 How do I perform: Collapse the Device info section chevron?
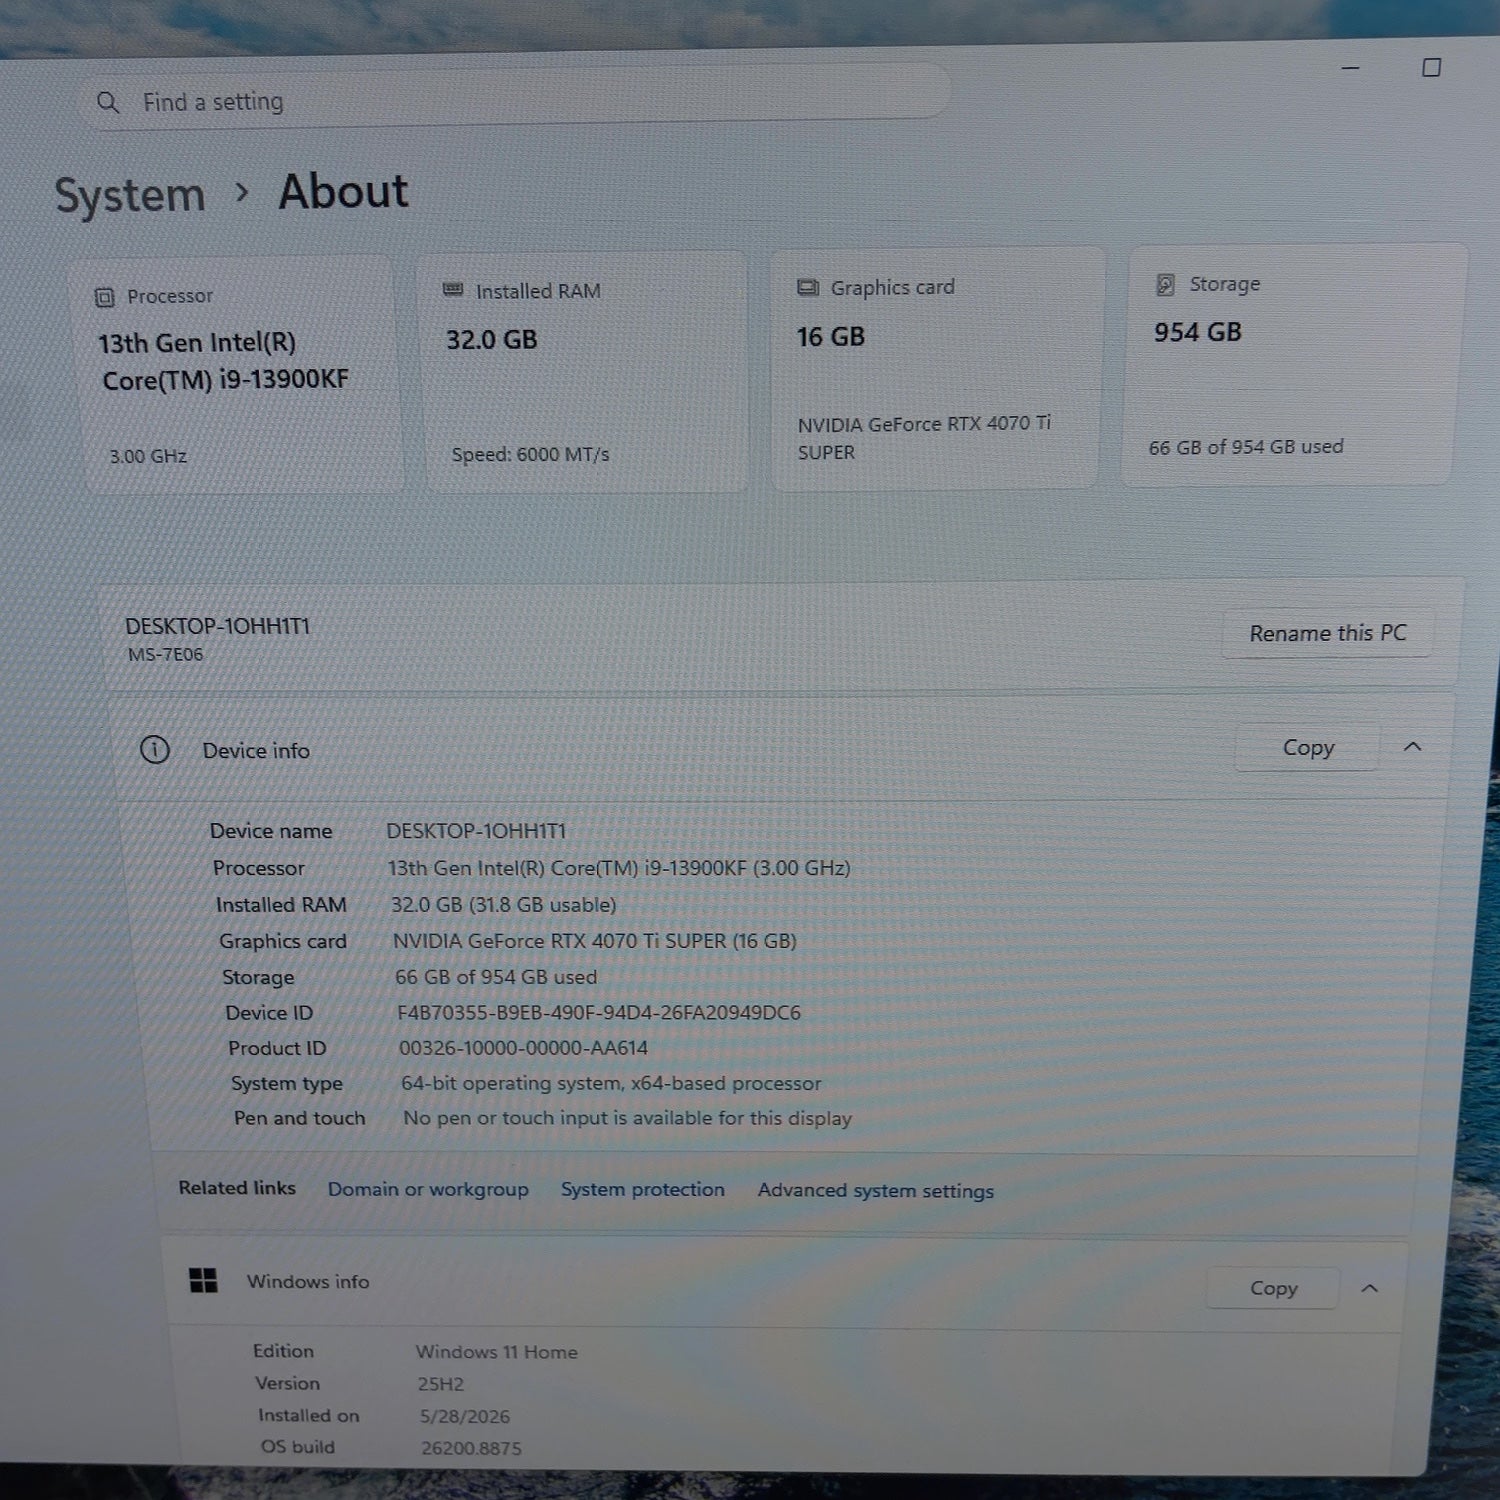(1412, 747)
